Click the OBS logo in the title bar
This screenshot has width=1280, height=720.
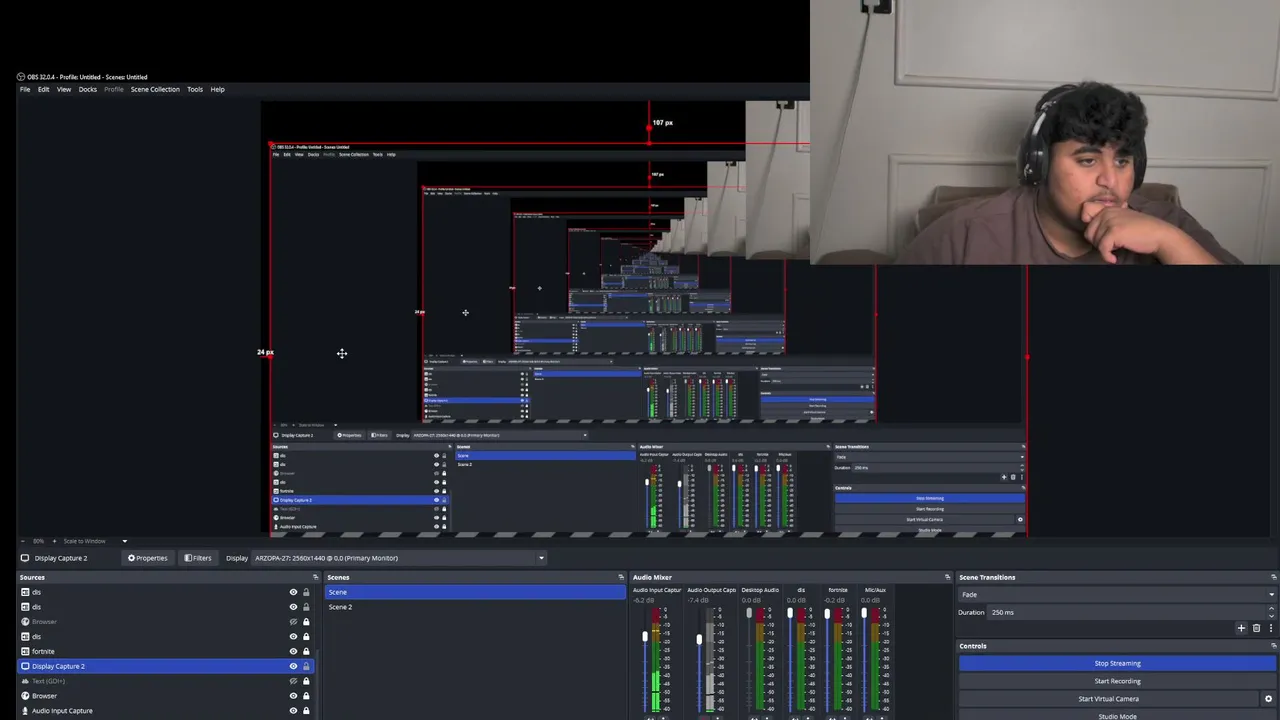21,77
